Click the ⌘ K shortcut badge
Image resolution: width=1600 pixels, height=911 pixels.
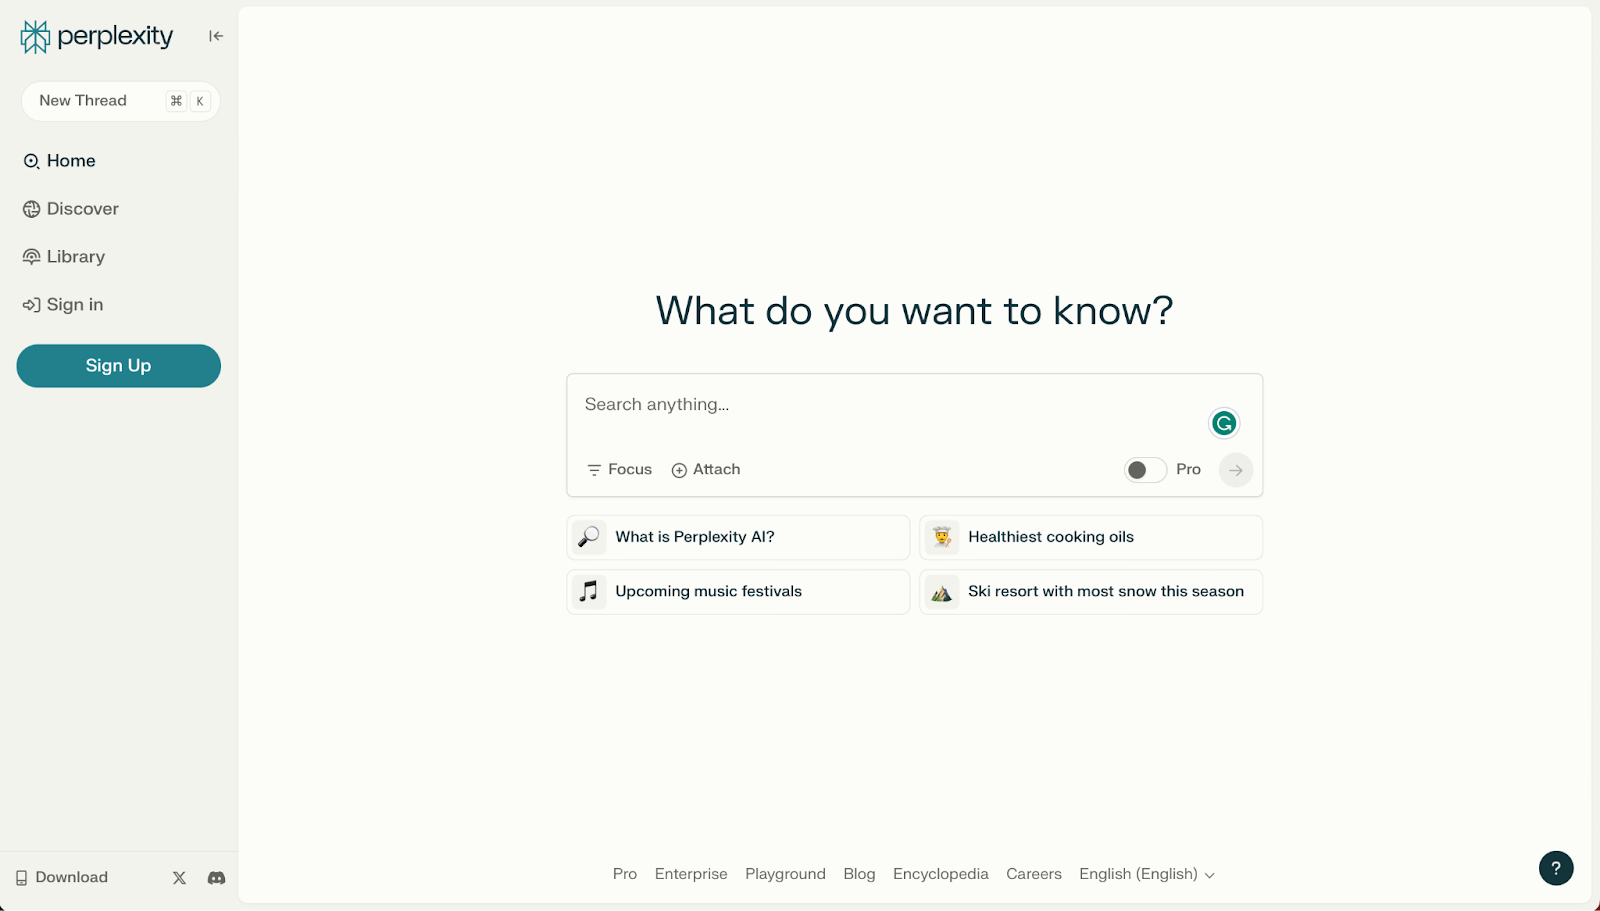pos(188,101)
